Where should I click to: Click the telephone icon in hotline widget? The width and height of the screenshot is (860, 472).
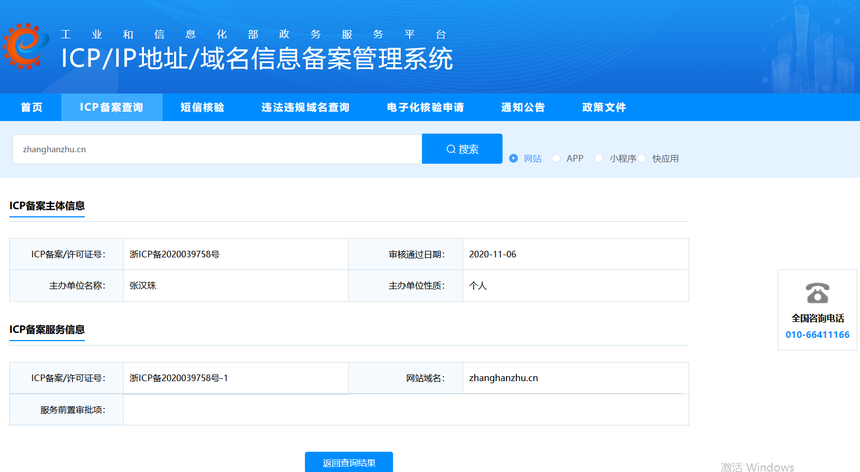(817, 293)
